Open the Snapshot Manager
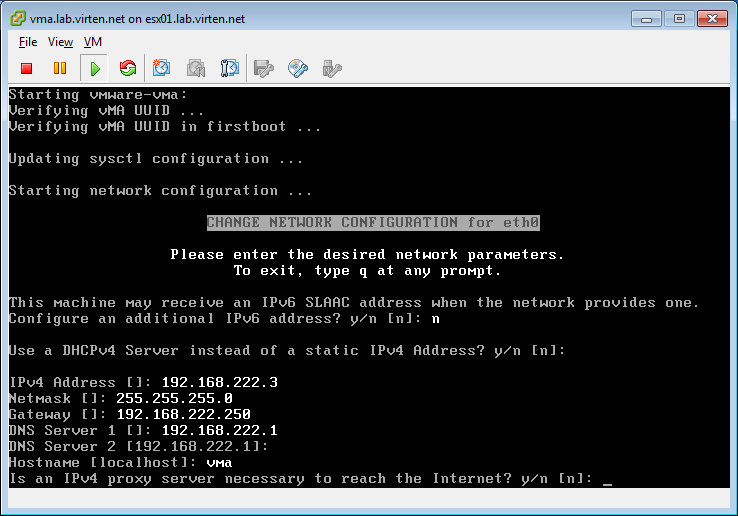The height and width of the screenshot is (516, 738). (230, 69)
